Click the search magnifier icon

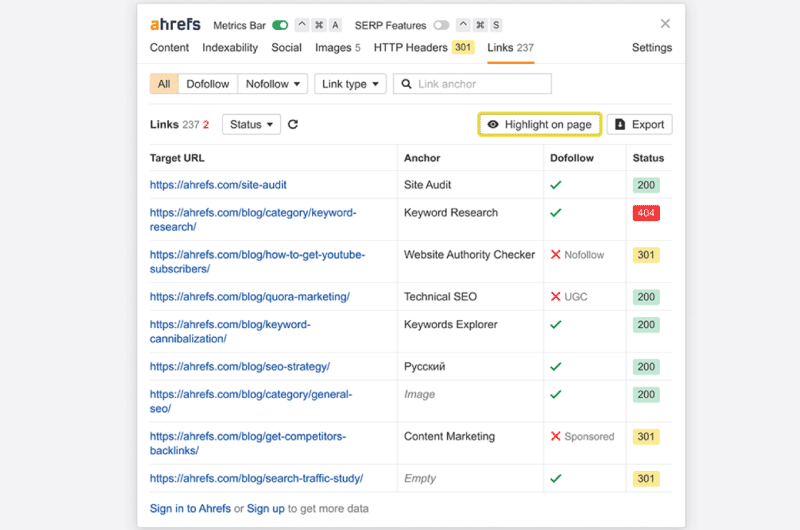(x=406, y=84)
